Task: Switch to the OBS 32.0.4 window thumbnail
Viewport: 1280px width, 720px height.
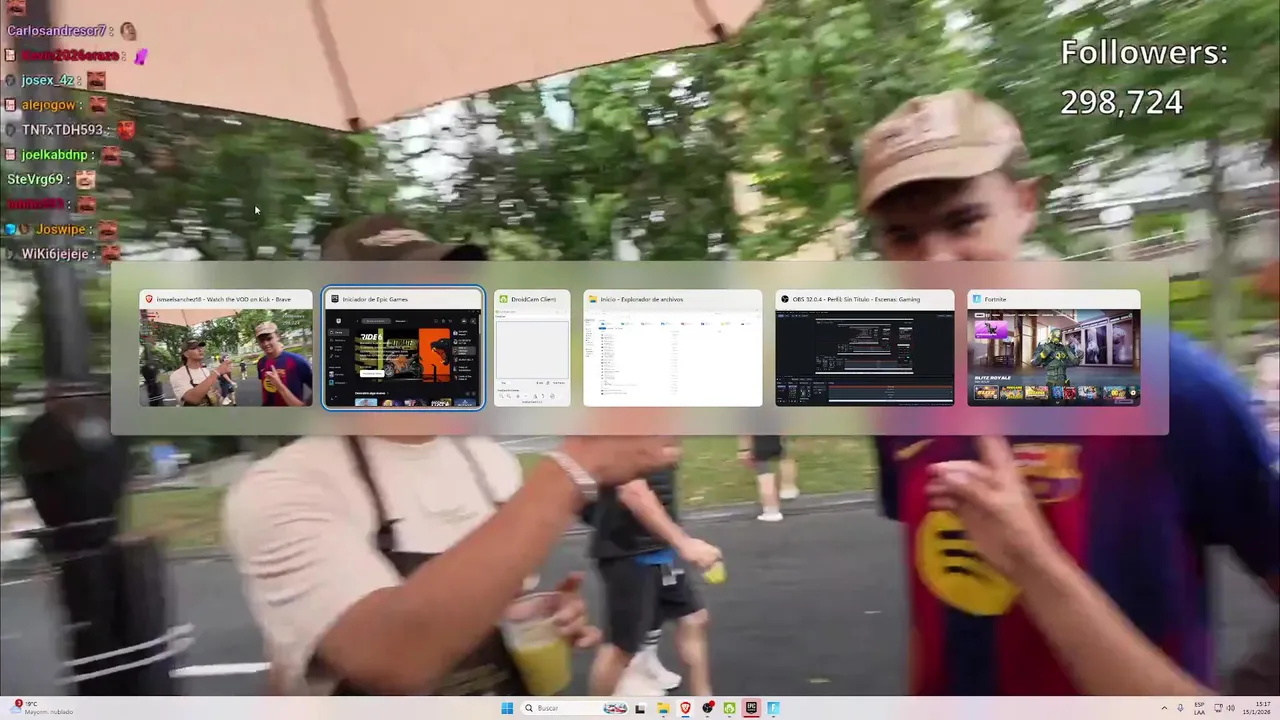Action: pyautogui.click(x=865, y=348)
